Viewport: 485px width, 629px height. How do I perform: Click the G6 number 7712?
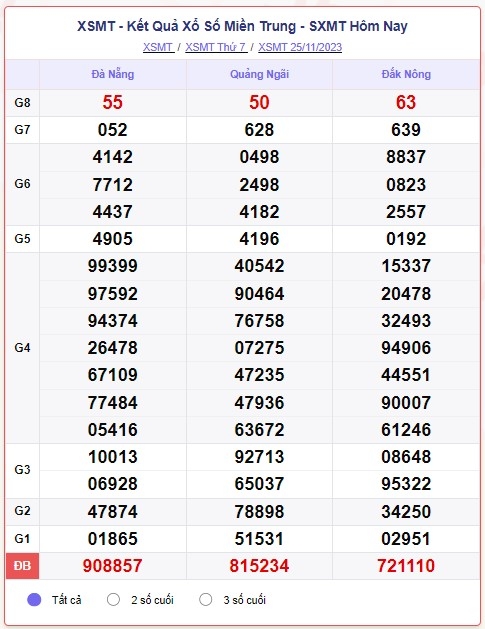pyautogui.click(x=113, y=185)
